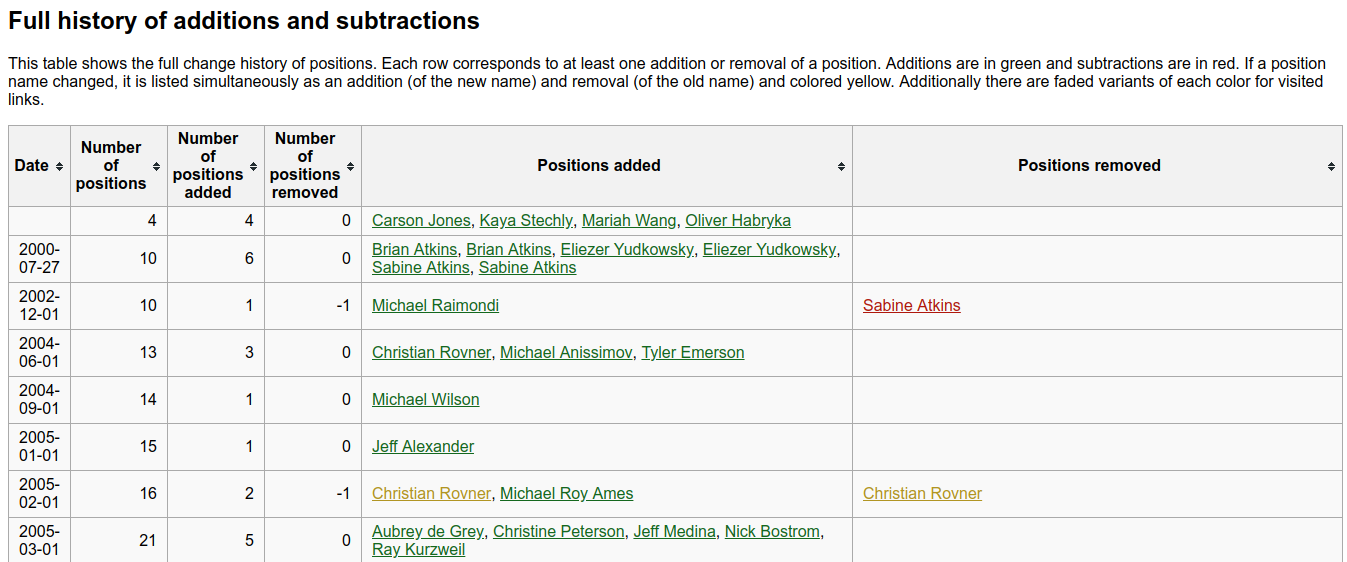Open the Oliver Habryka link
This screenshot has width=1347, height=562.
(737, 221)
